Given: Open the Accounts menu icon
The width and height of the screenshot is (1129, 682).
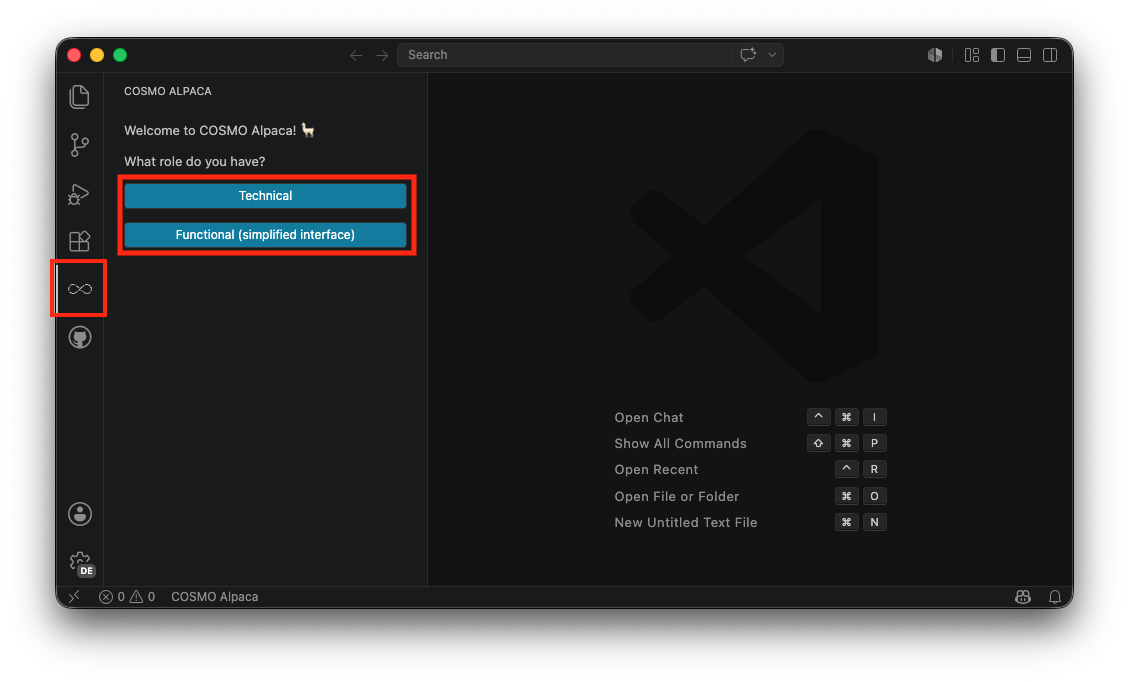Looking at the screenshot, I should (x=80, y=514).
